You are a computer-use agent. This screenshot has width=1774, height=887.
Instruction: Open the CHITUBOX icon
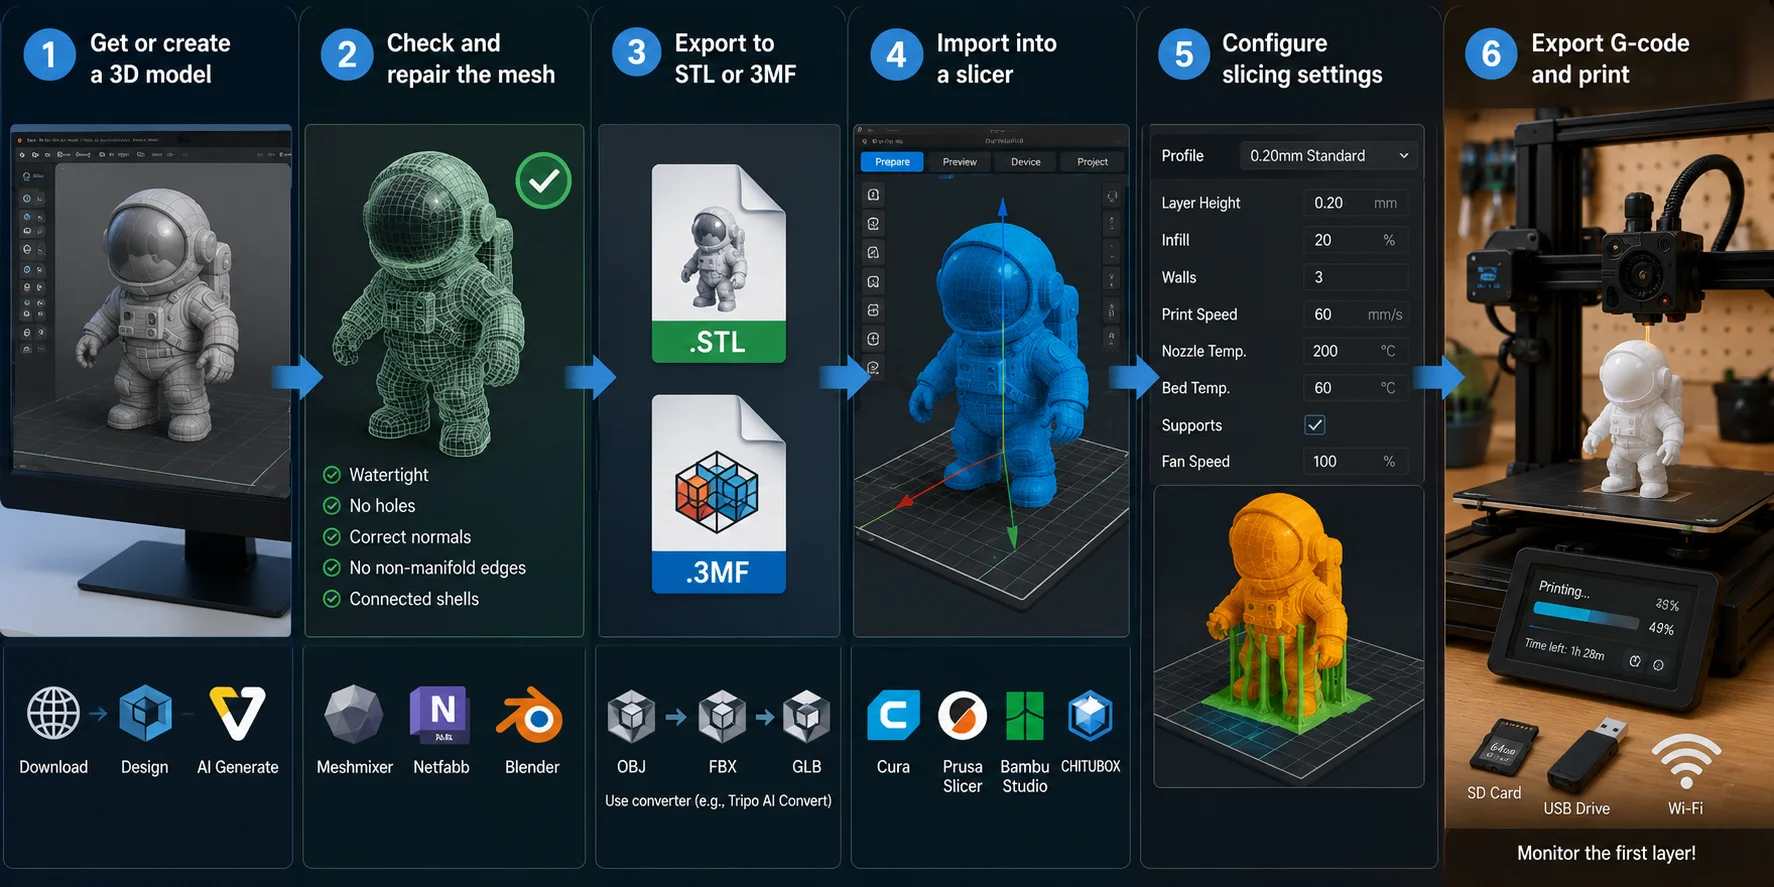point(1090,715)
